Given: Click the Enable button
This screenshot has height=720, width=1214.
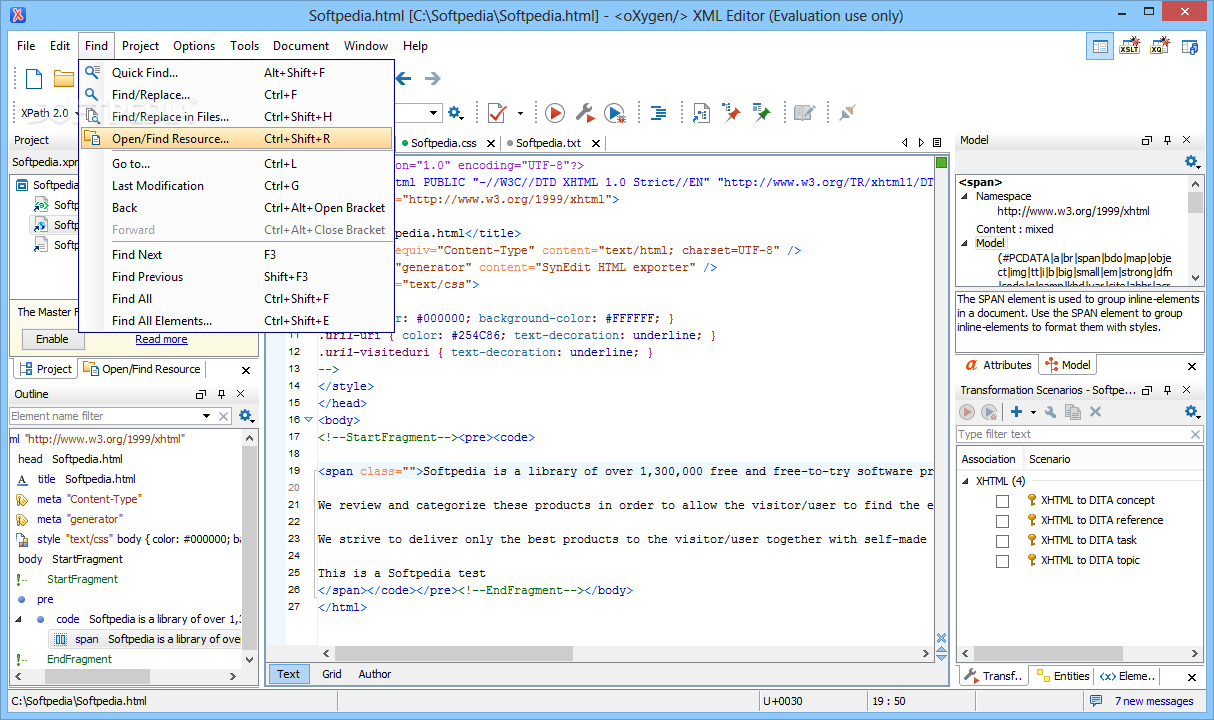Looking at the screenshot, I should [52, 339].
